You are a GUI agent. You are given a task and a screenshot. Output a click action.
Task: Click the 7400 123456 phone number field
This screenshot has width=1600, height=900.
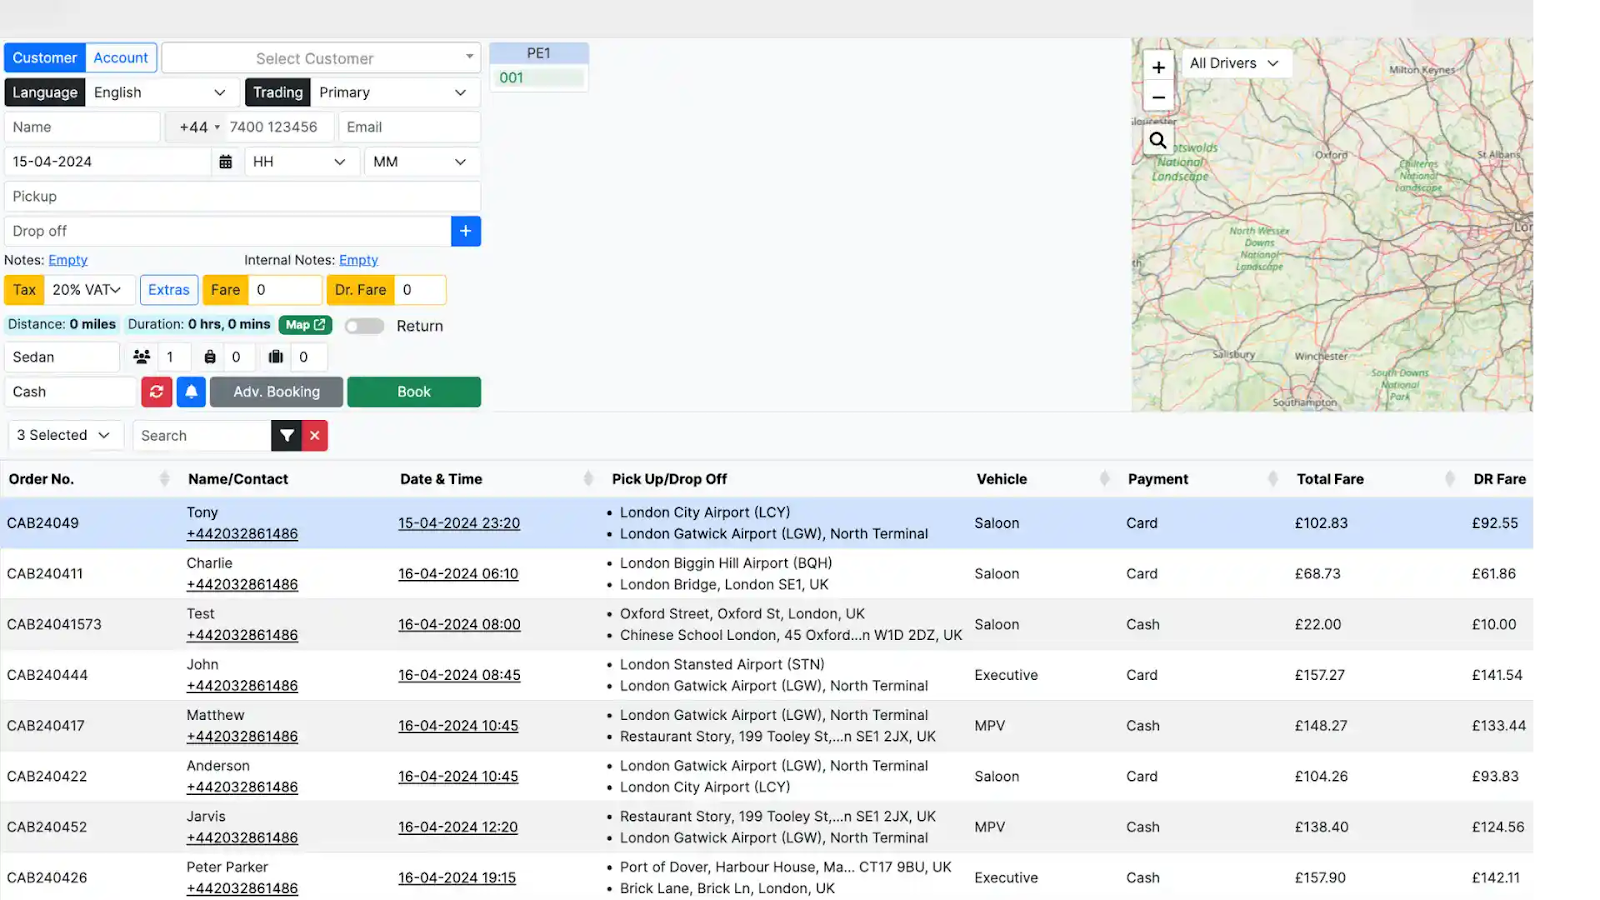click(x=279, y=127)
